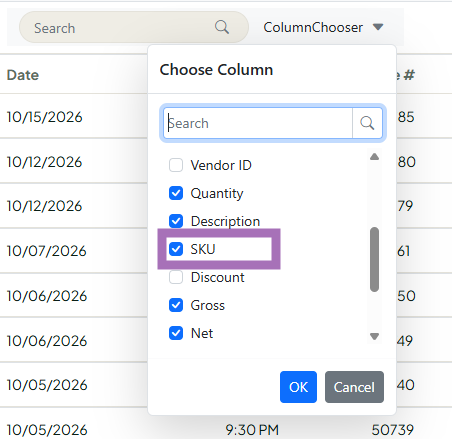This screenshot has height=439, width=452.
Task: Click the column list scroll-up arrow
Action: [x=374, y=156]
